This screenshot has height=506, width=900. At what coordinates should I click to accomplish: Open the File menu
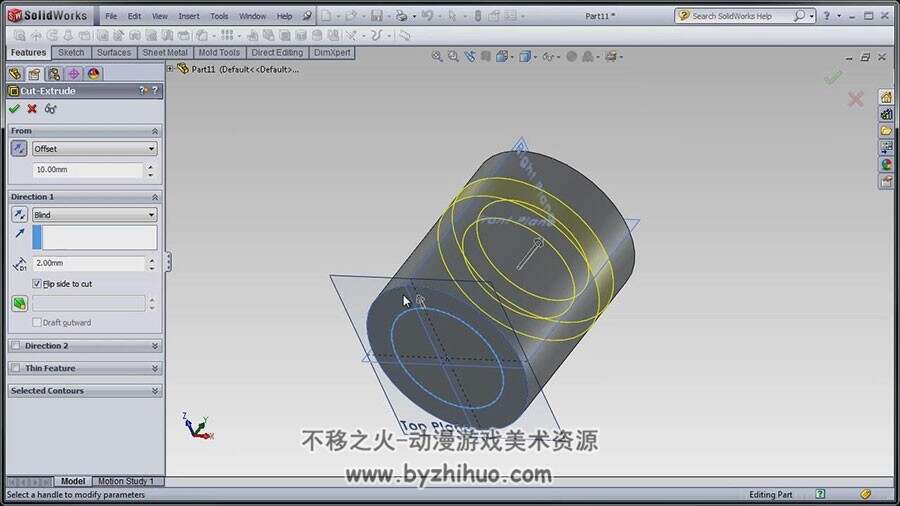(x=111, y=16)
